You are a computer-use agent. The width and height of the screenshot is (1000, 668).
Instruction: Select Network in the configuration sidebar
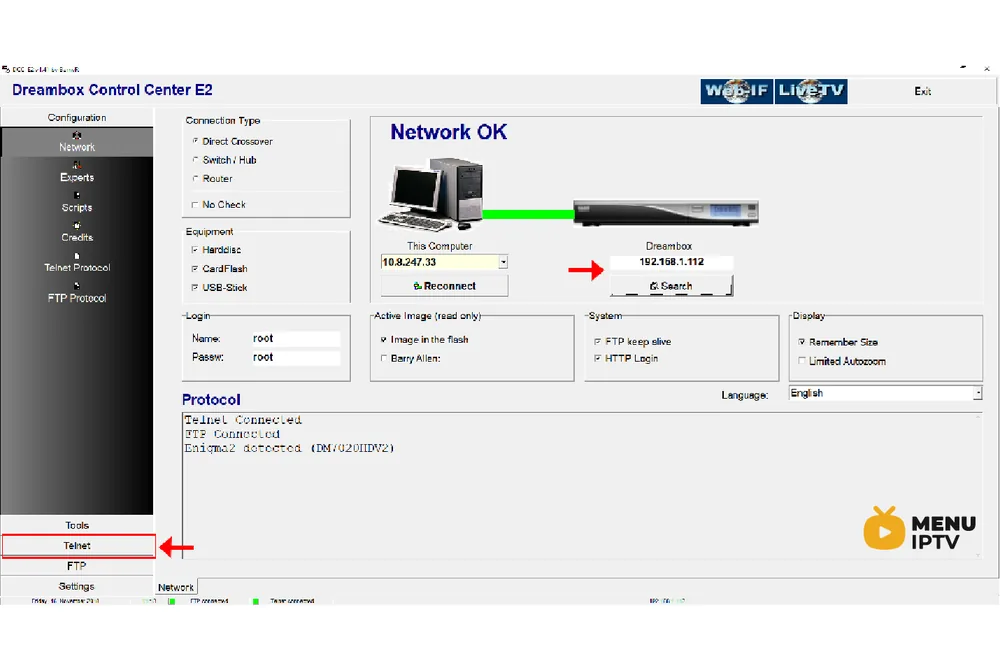tap(77, 142)
